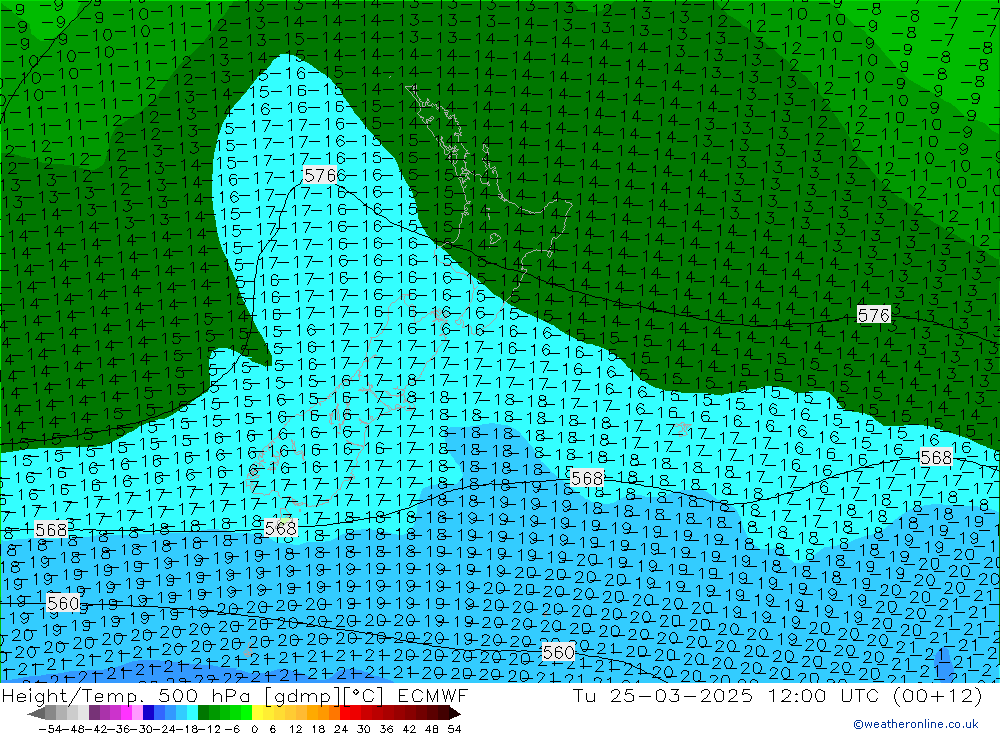This screenshot has width=1000, height=733.
Task: Pick the dark blue swatch above -30 in the legend
Action: point(148,713)
